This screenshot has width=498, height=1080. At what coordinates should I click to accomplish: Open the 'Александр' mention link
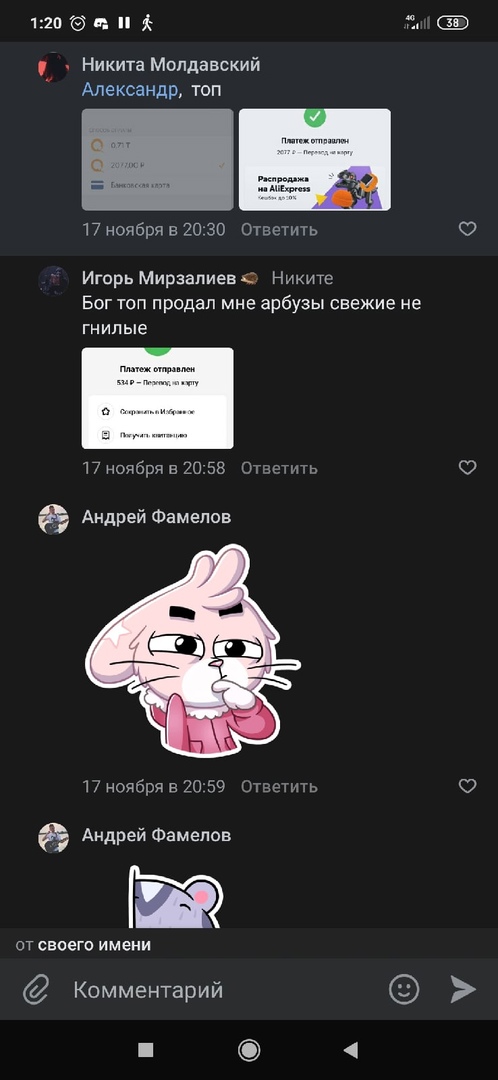[x=129, y=90]
